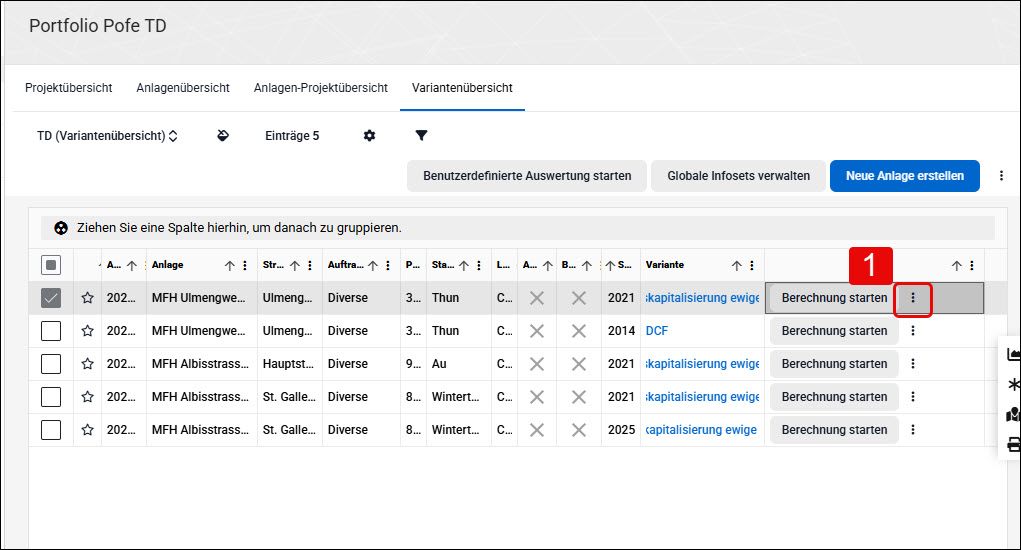
Task: Check the 2025 row checkbox
Action: [51, 430]
